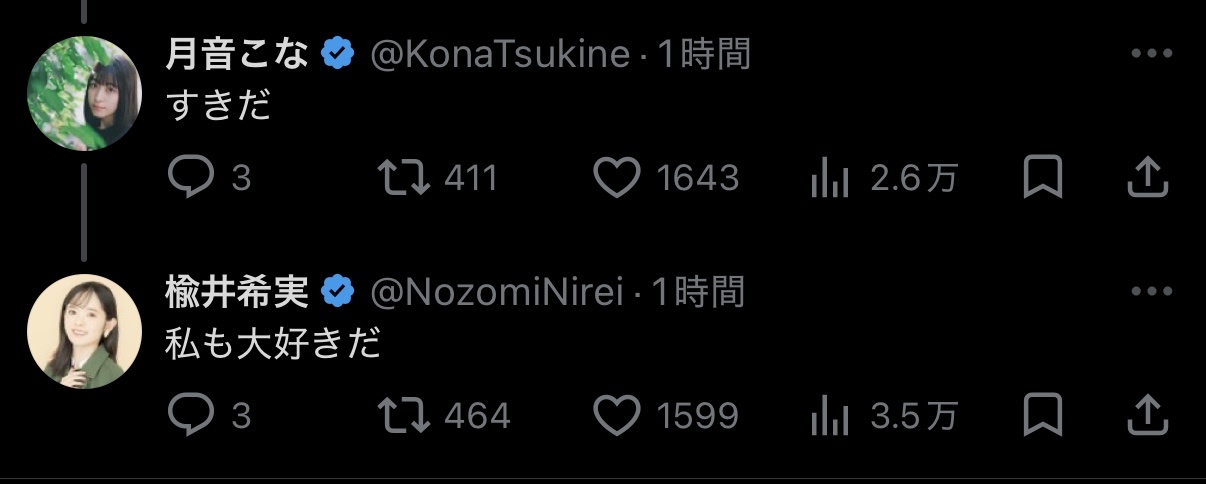Like the 私も大好きだ tweet
The image size is (1206, 484).
click(616, 415)
